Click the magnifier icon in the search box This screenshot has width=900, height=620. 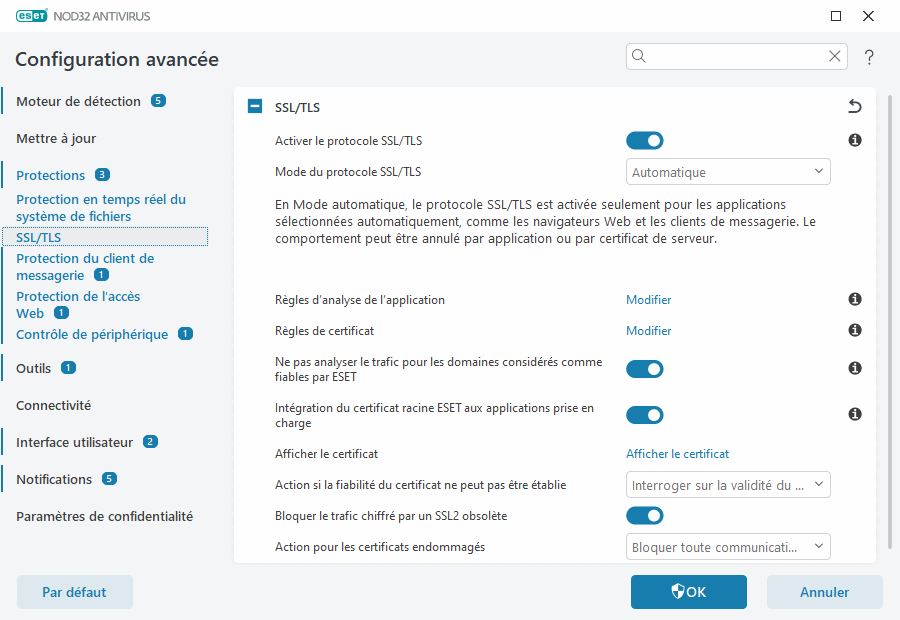[638, 56]
